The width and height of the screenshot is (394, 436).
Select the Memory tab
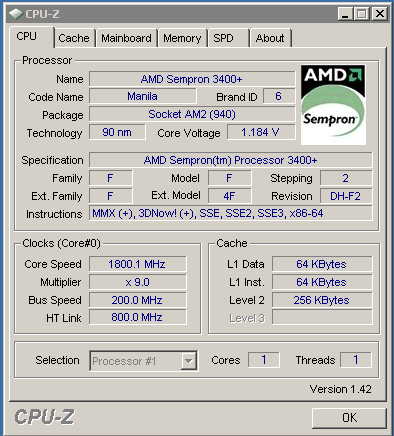pos(182,38)
